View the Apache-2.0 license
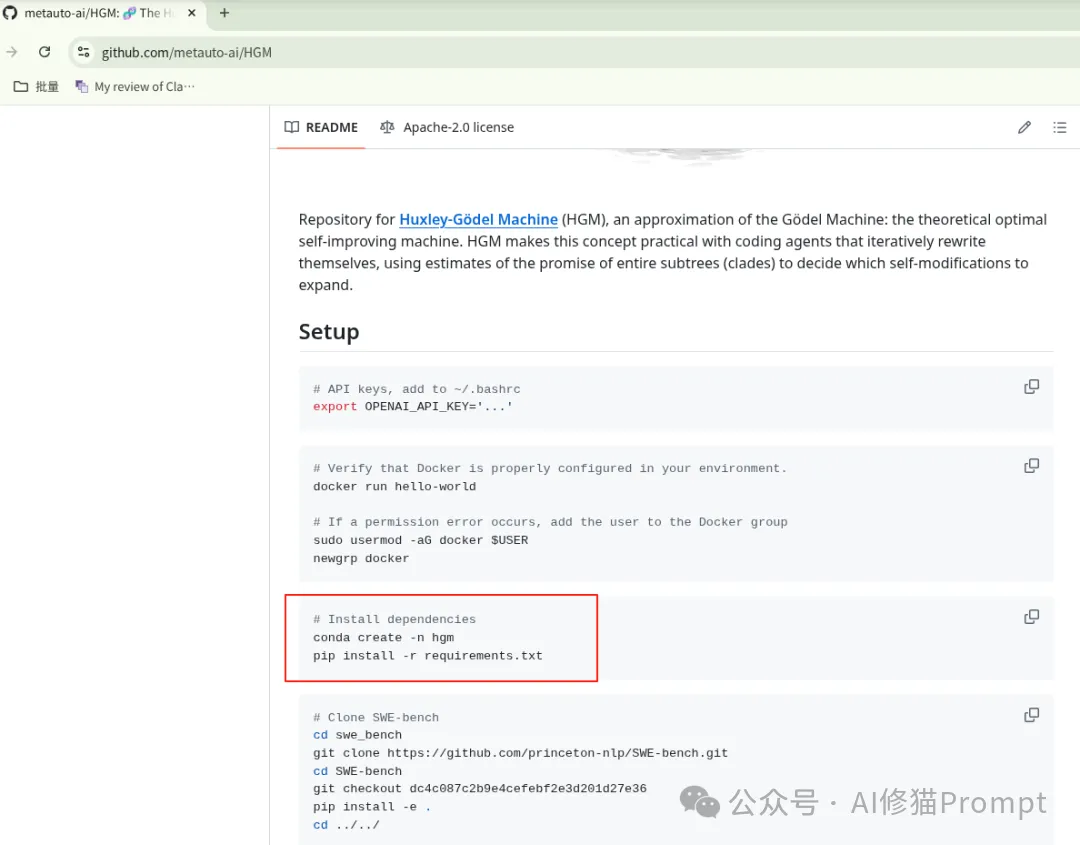 point(458,127)
